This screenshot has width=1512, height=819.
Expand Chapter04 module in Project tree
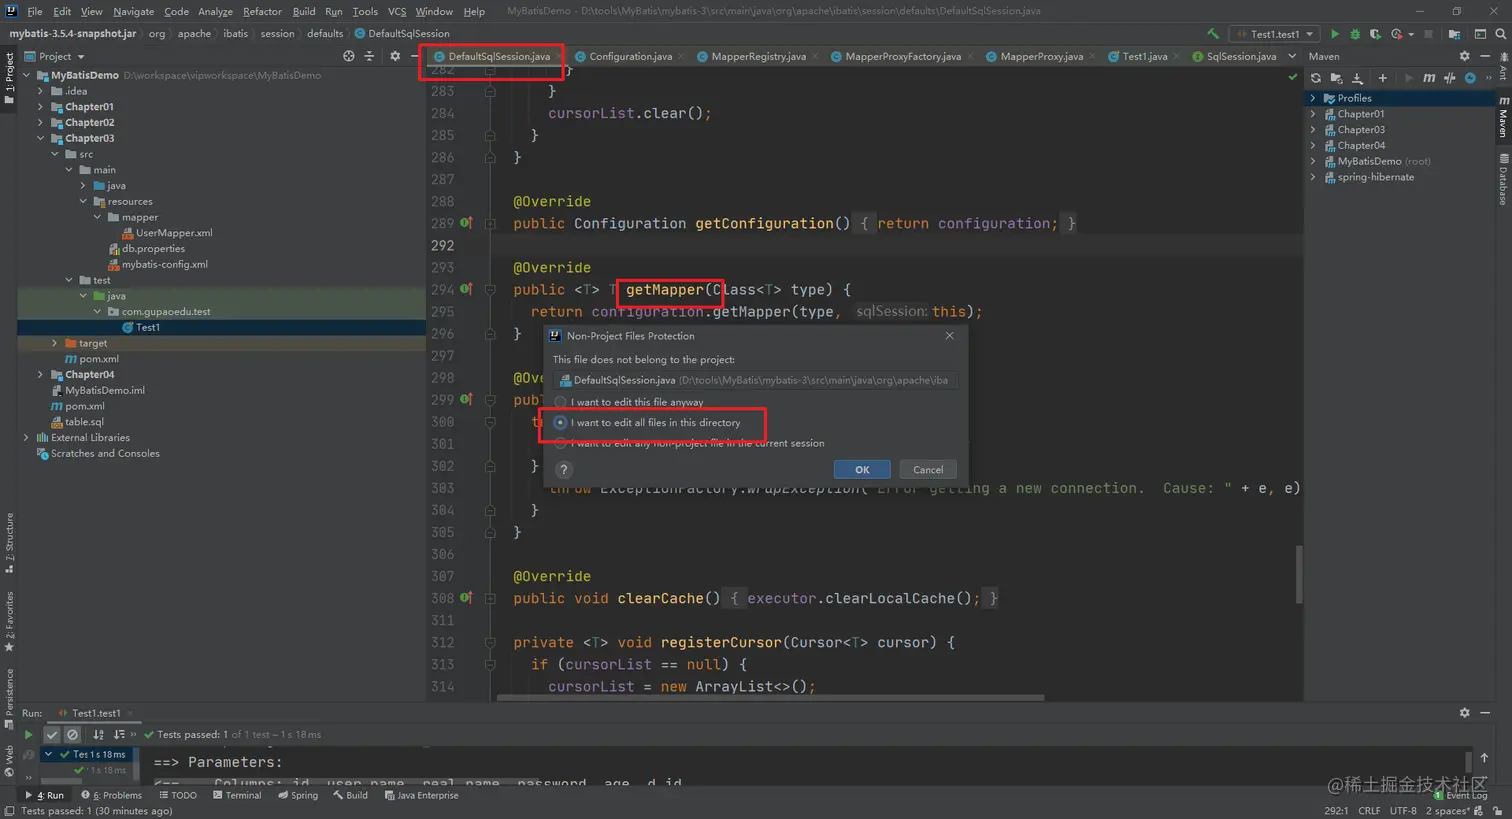41,375
